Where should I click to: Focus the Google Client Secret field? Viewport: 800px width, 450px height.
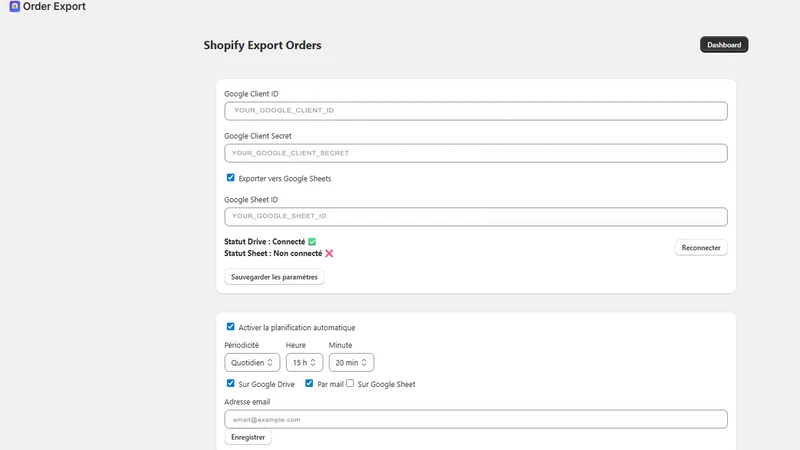pos(476,153)
